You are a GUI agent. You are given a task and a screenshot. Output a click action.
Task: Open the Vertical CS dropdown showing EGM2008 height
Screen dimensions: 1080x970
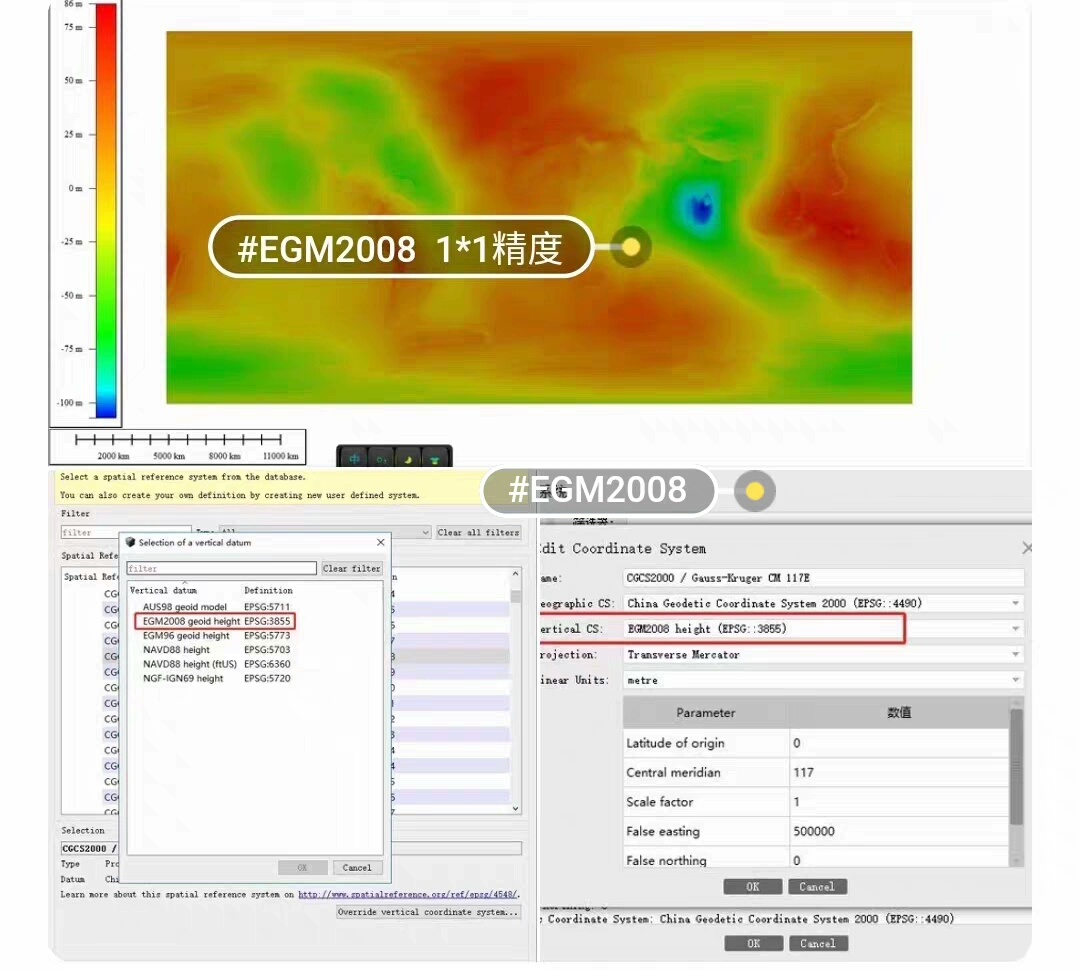[x=823, y=629]
